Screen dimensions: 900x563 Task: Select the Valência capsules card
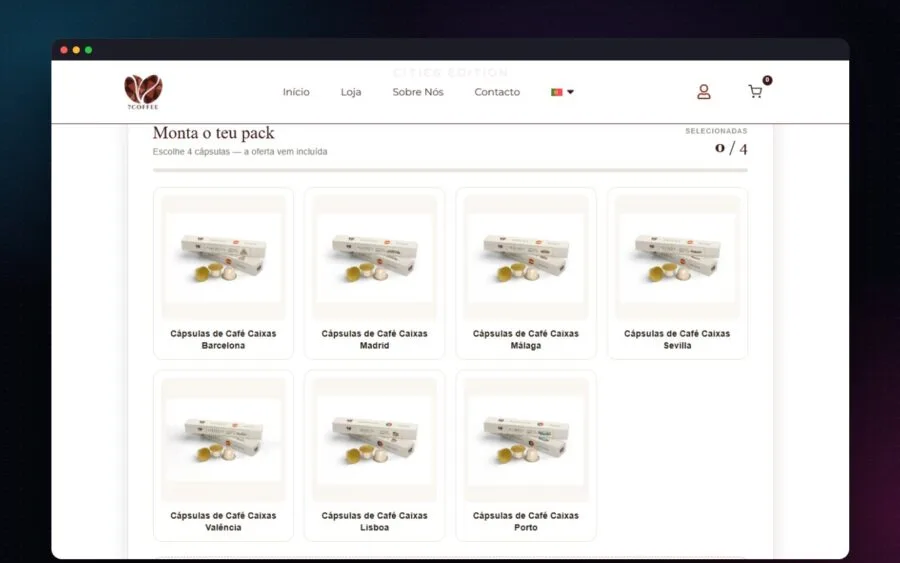(x=223, y=456)
